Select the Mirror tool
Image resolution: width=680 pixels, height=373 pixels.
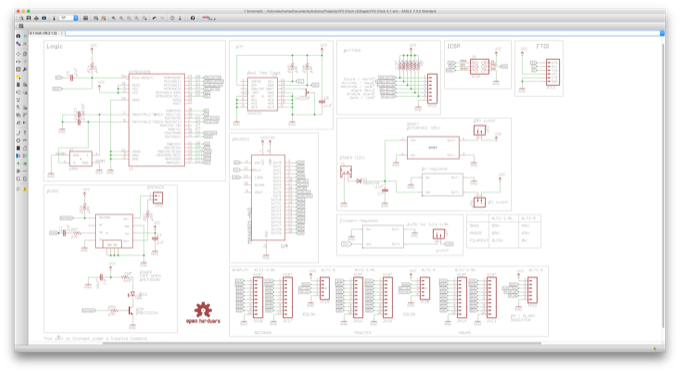tap(18, 62)
